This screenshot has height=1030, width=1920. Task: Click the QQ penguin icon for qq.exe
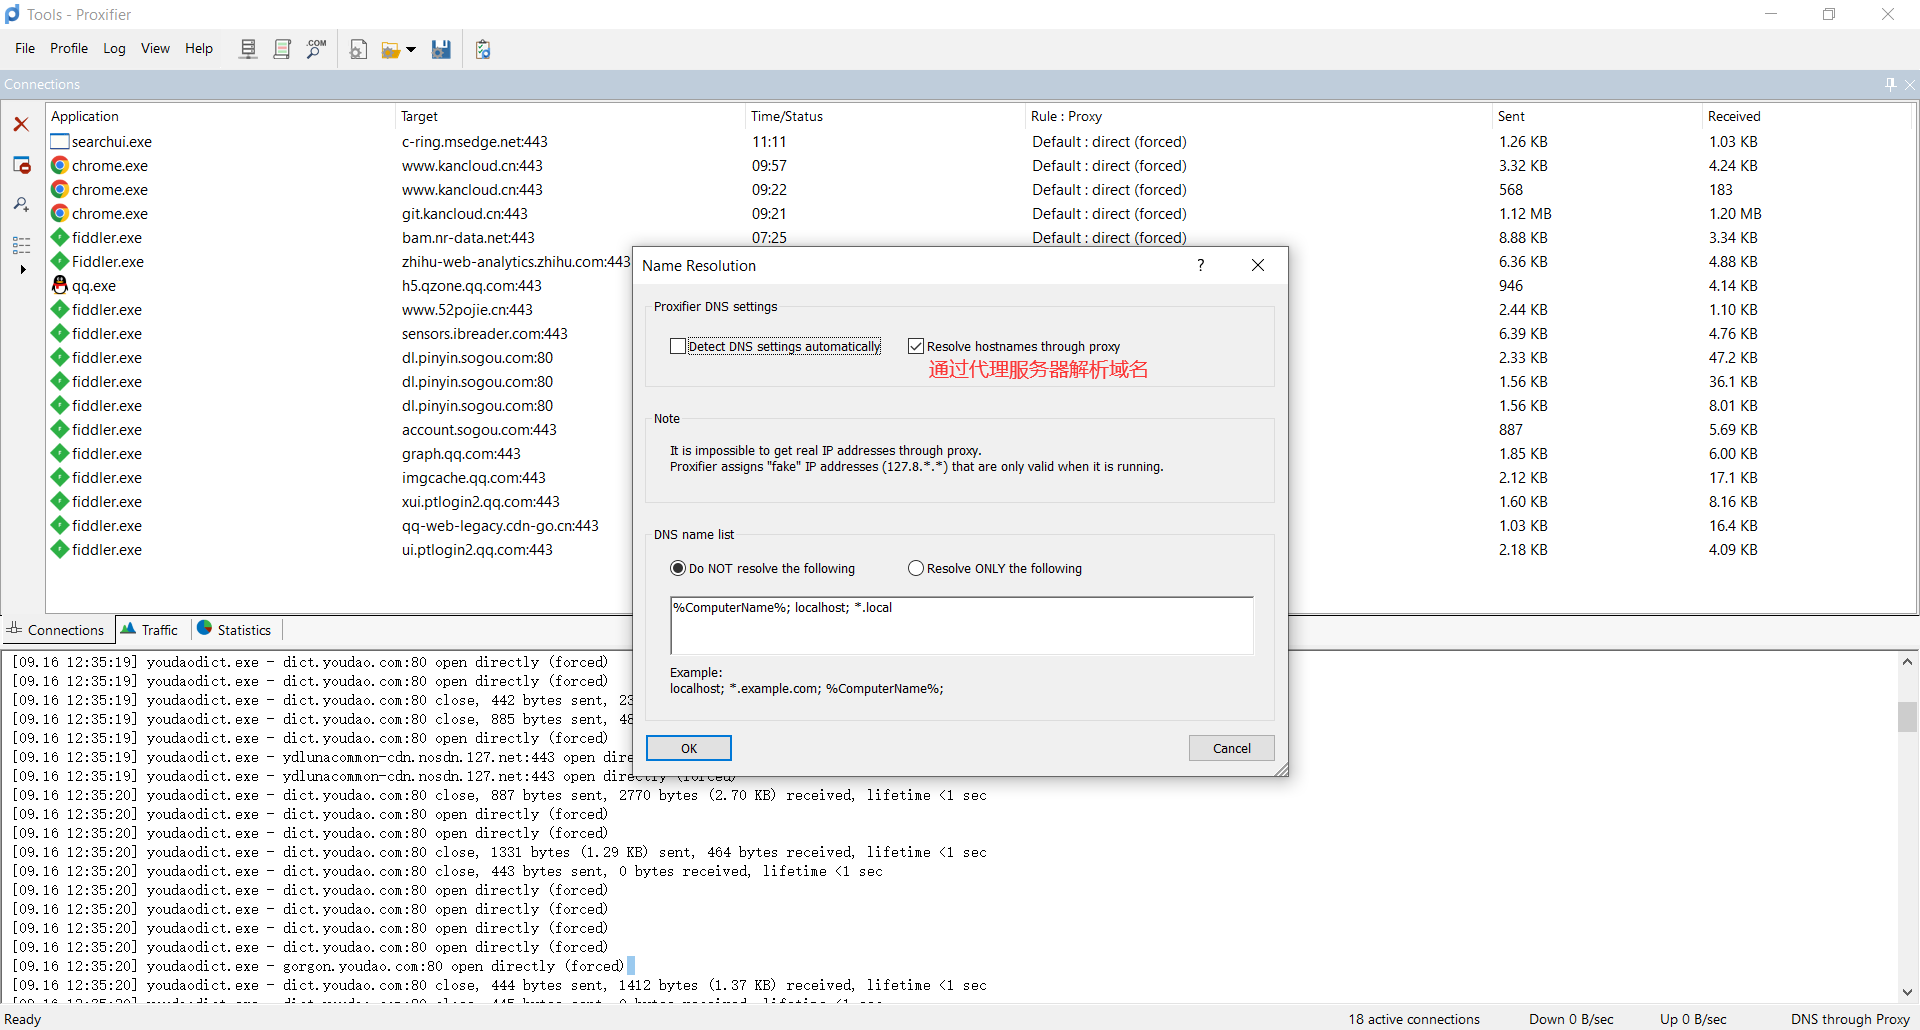coord(60,286)
